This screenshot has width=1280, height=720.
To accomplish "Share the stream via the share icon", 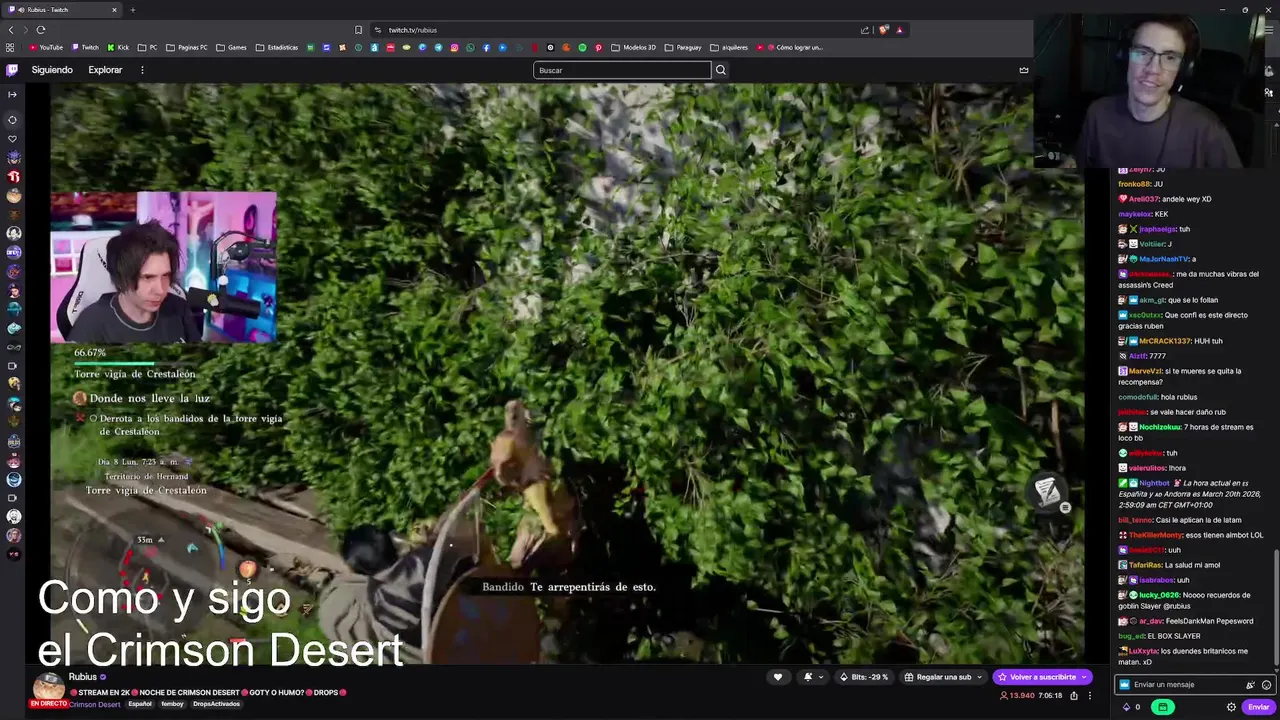I will [1074, 696].
